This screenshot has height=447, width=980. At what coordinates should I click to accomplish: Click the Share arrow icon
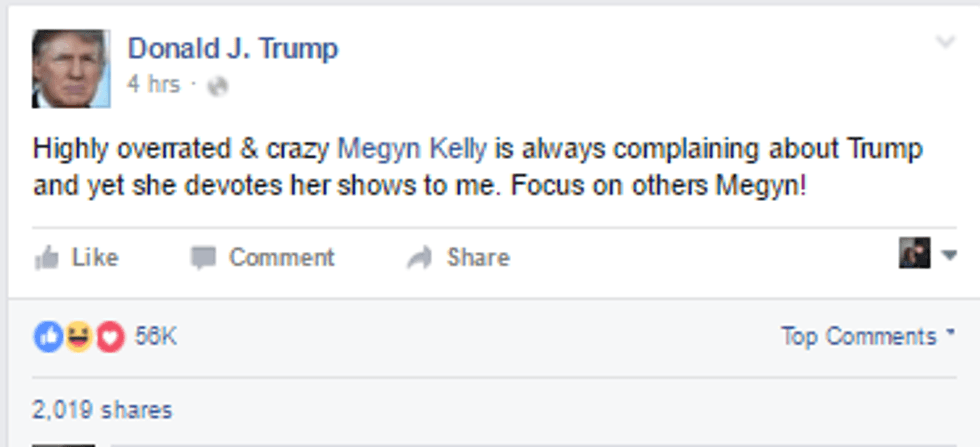click(418, 258)
